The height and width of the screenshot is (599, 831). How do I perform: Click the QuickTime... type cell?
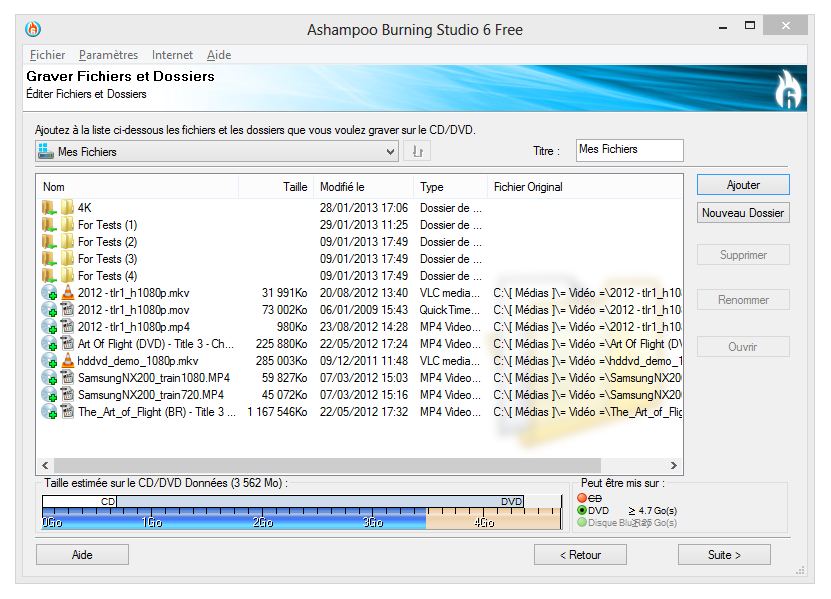click(450, 310)
